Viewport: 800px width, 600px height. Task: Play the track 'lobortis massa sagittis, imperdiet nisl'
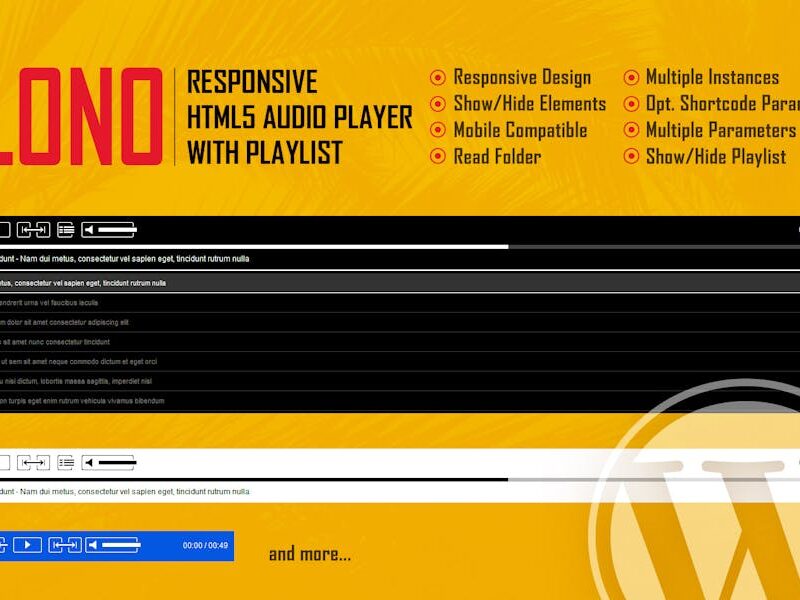coord(400,381)
